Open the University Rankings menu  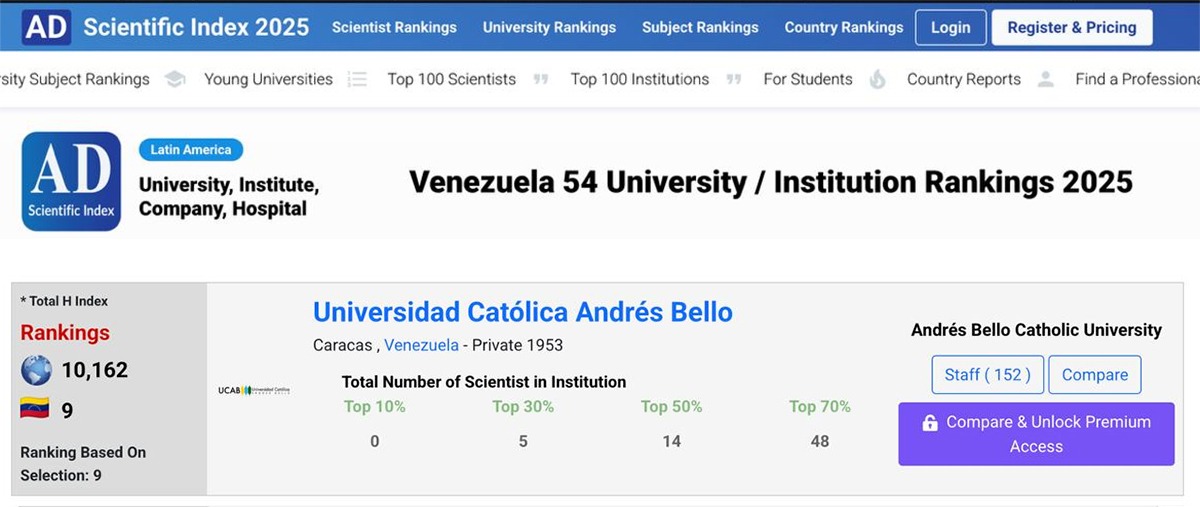tap(549, 27)
